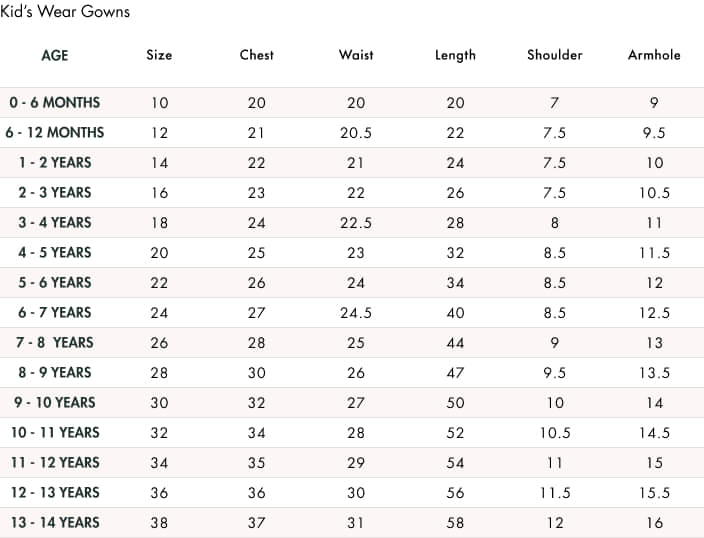
Task: Click the Chest column header
Action: tap(257, 55)
